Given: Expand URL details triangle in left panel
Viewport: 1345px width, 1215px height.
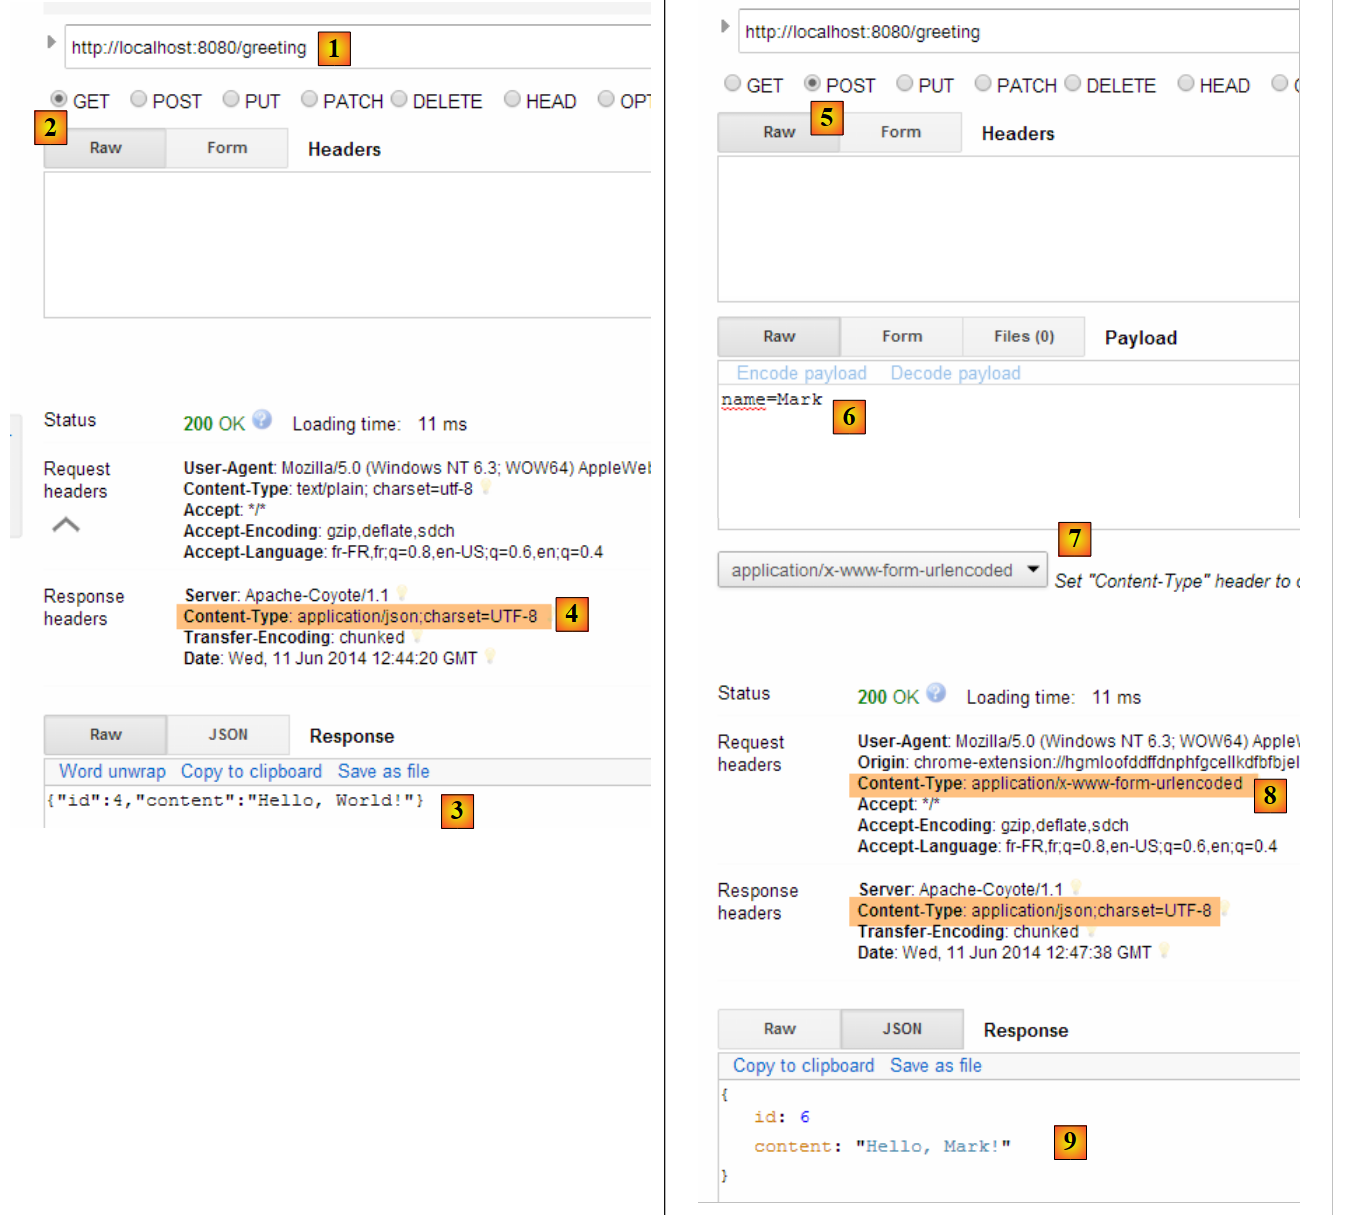Looking at the screenshot, I should coord(51,42).
